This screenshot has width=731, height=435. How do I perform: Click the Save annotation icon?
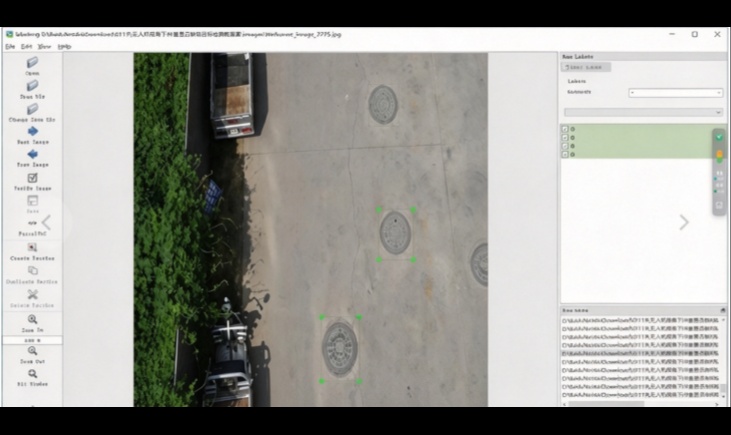(x=32, y=200)
